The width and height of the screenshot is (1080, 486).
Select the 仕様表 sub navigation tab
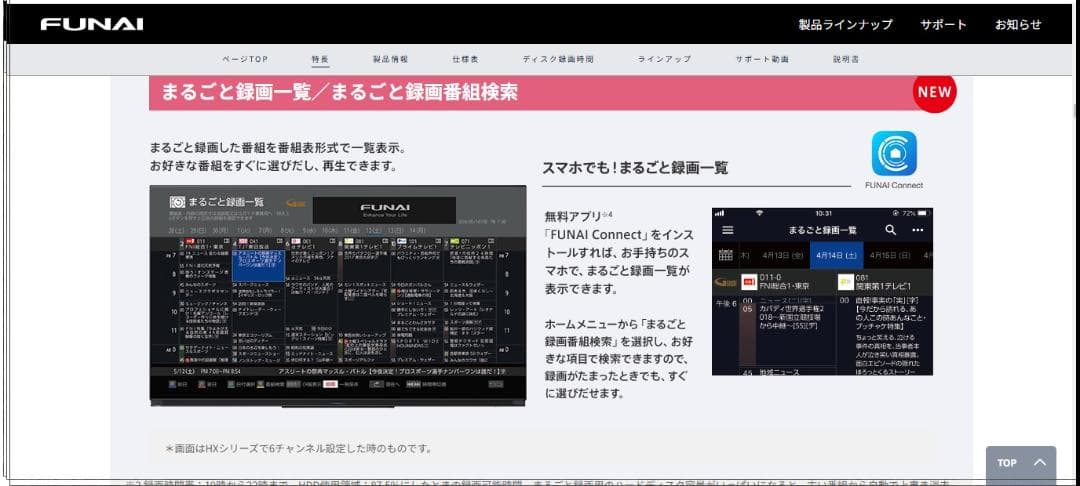coord(466,59)
